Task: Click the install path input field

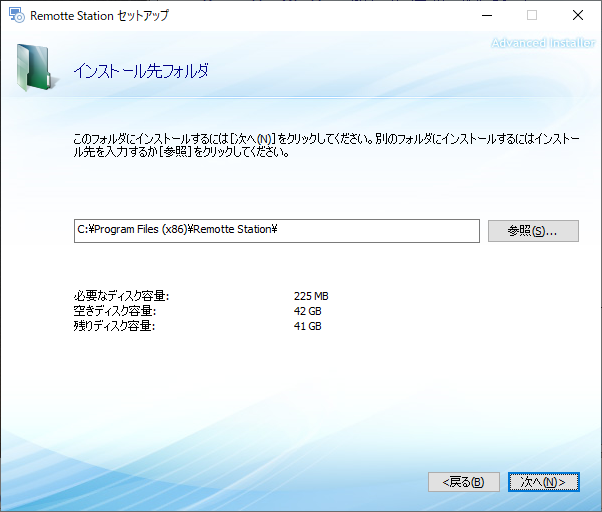Action: (276, 231)
